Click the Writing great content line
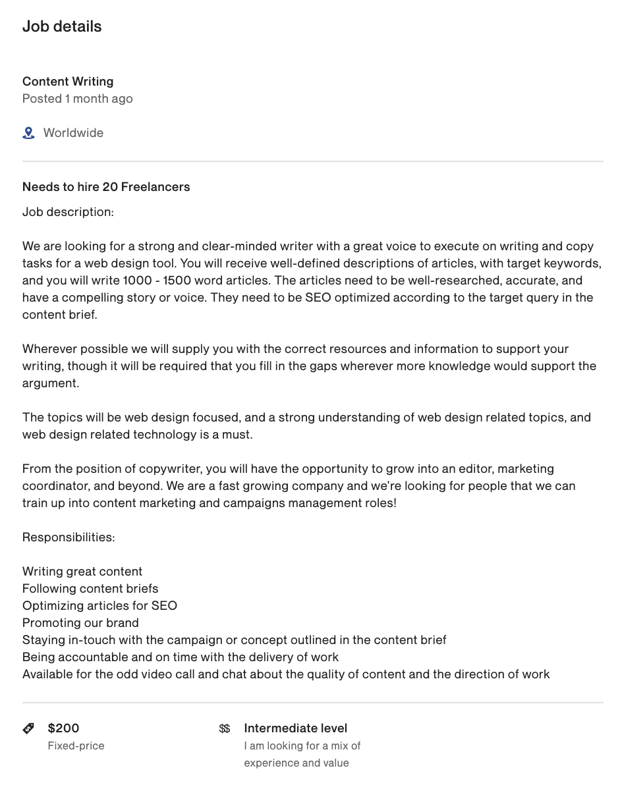 point(82,571)
